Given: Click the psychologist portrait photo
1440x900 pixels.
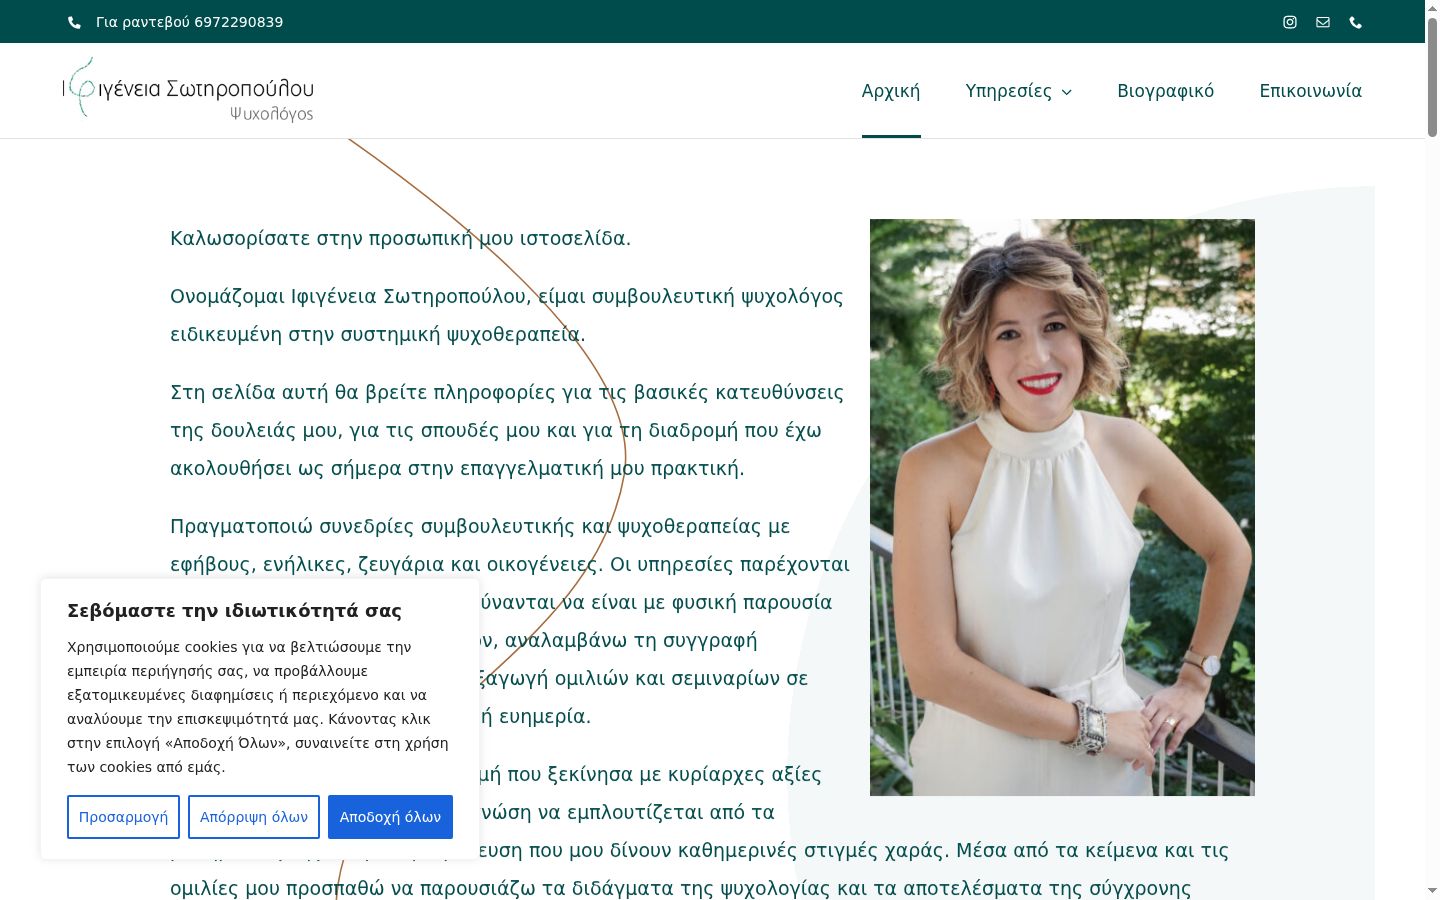Looking at the screenshot, I should [x=1062, y=507].
